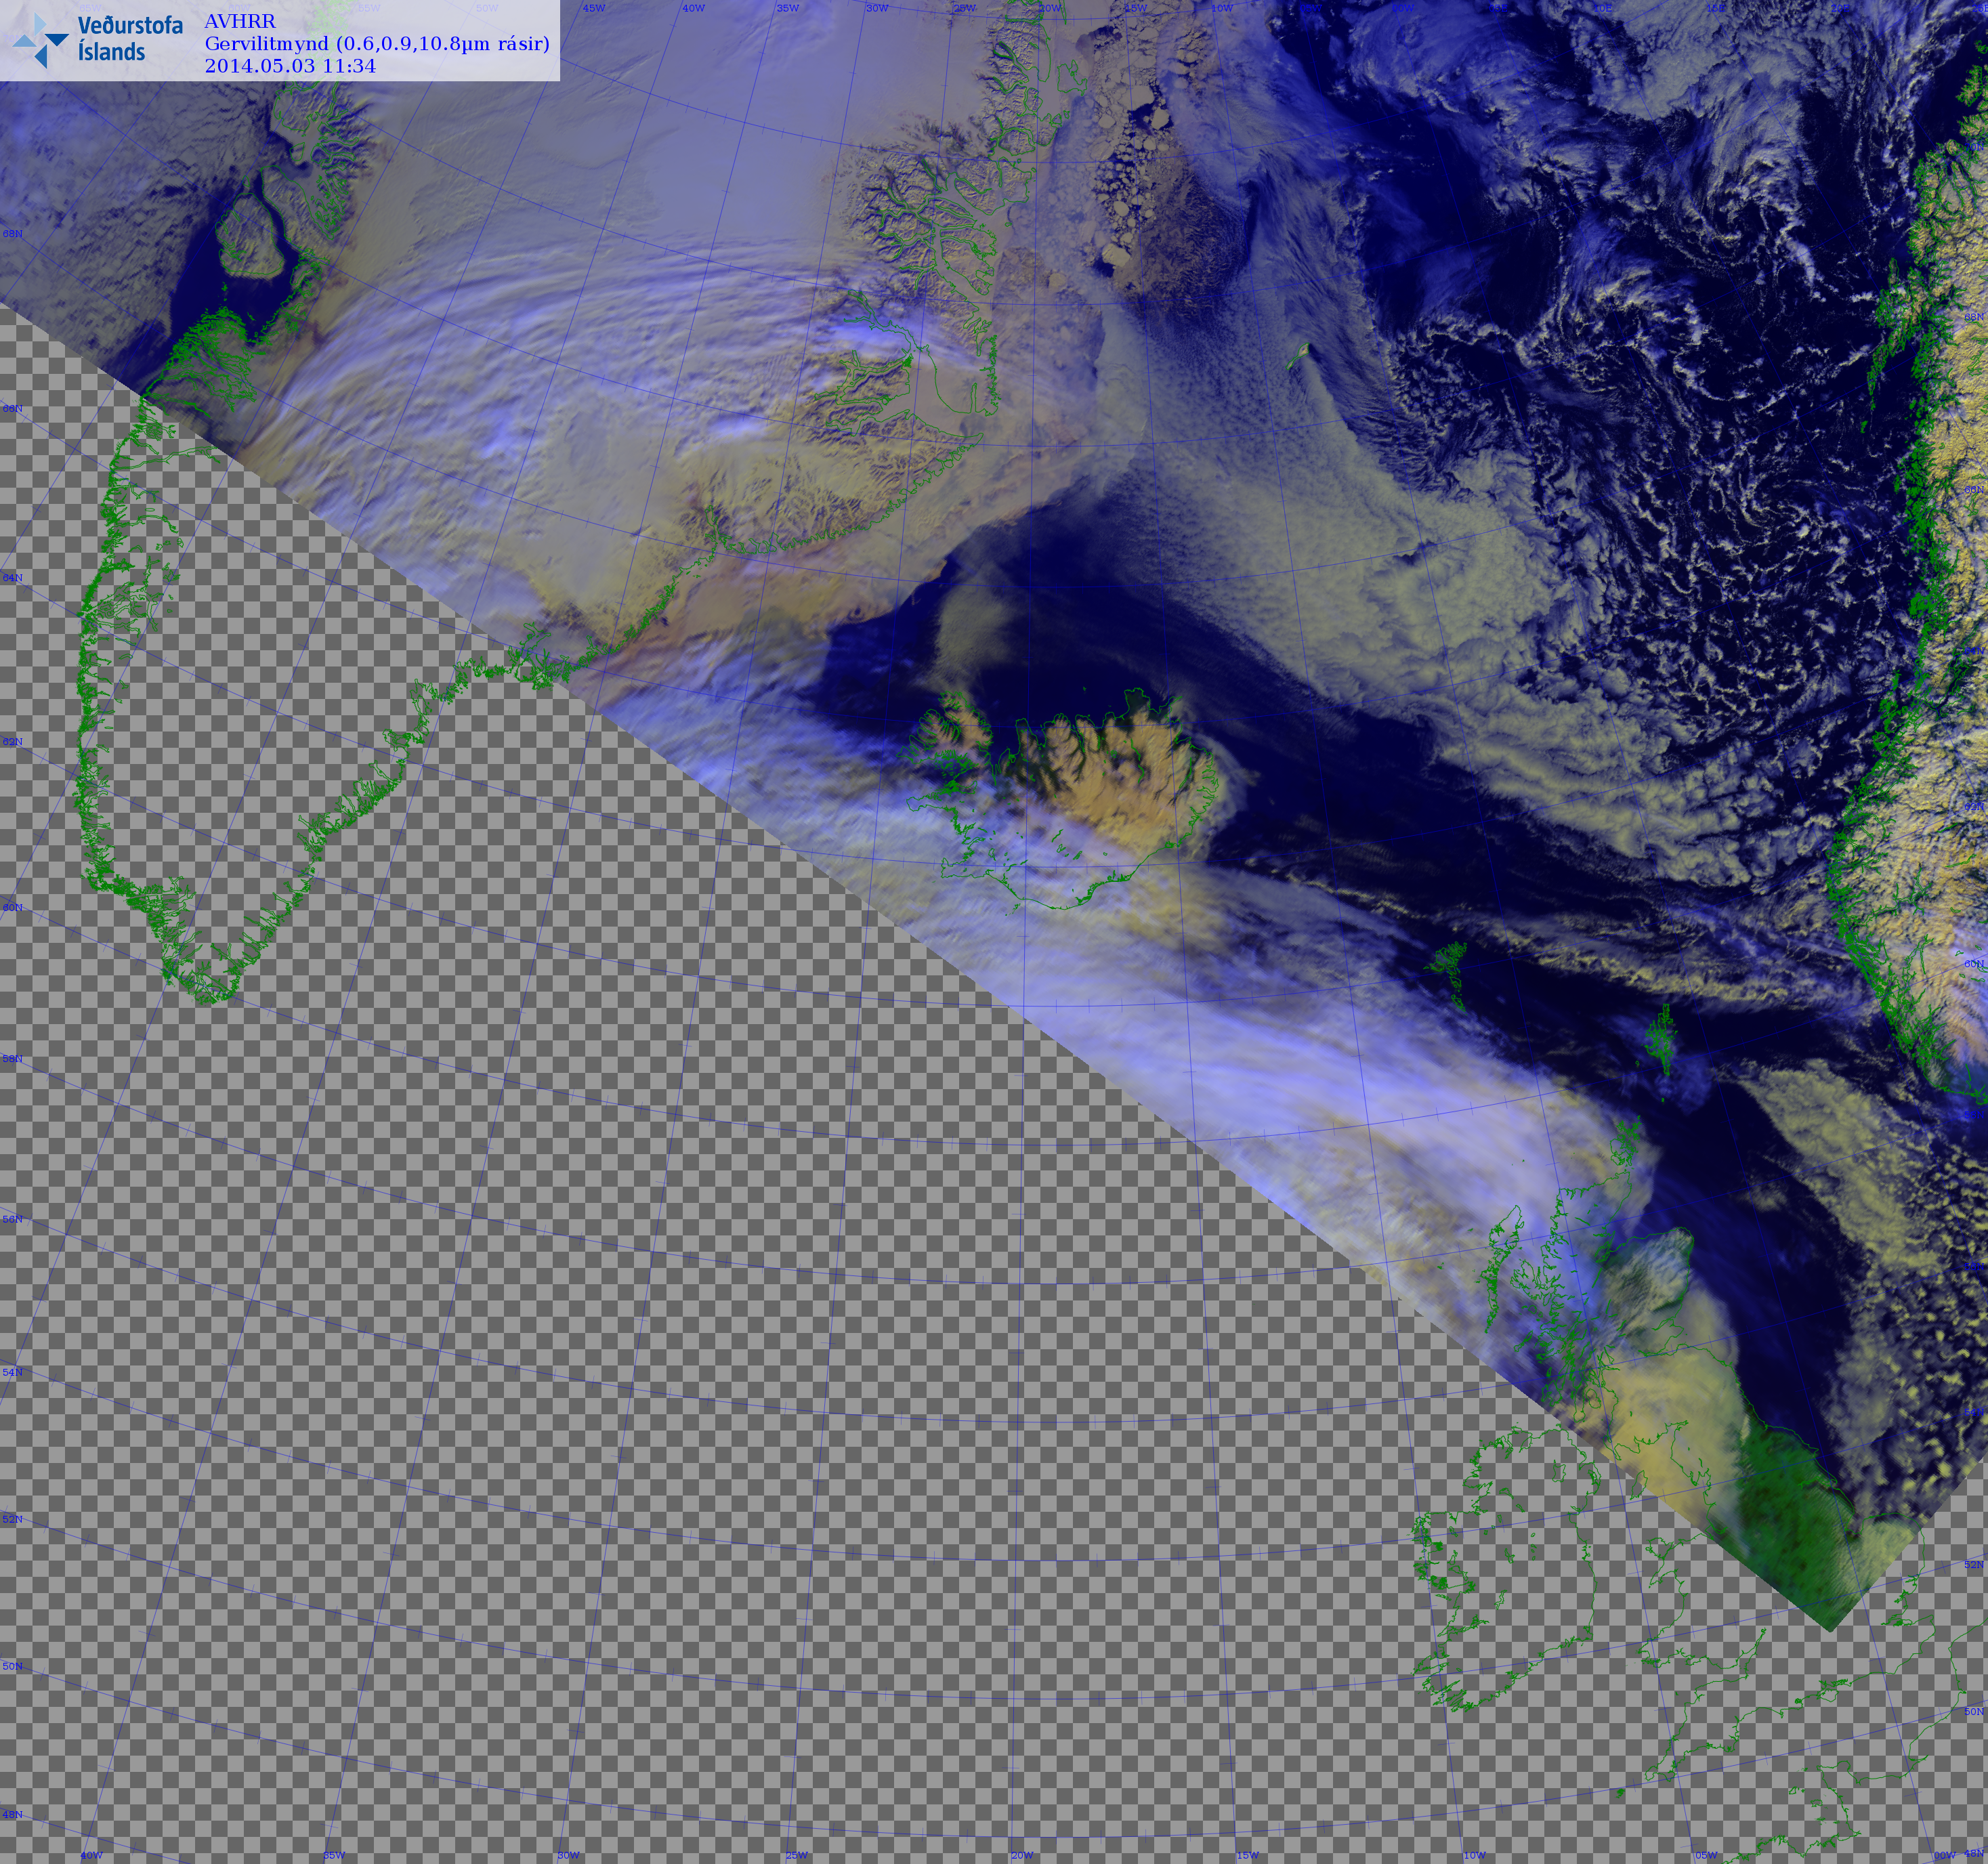
Task: Click the 40W longitude label at bottom
Action: (x=91, y=1855)
